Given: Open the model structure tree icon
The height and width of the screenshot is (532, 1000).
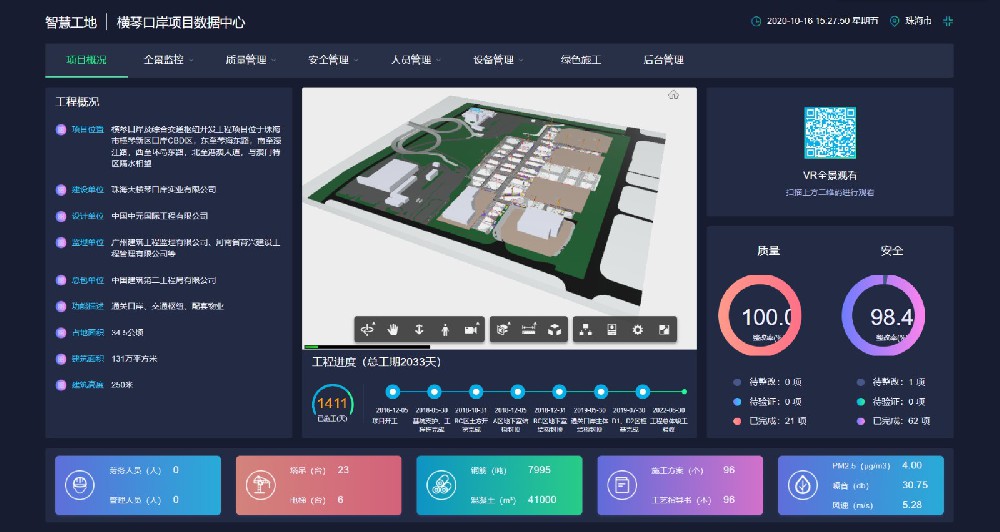Looking at the screenshot, I should (587, 329).
